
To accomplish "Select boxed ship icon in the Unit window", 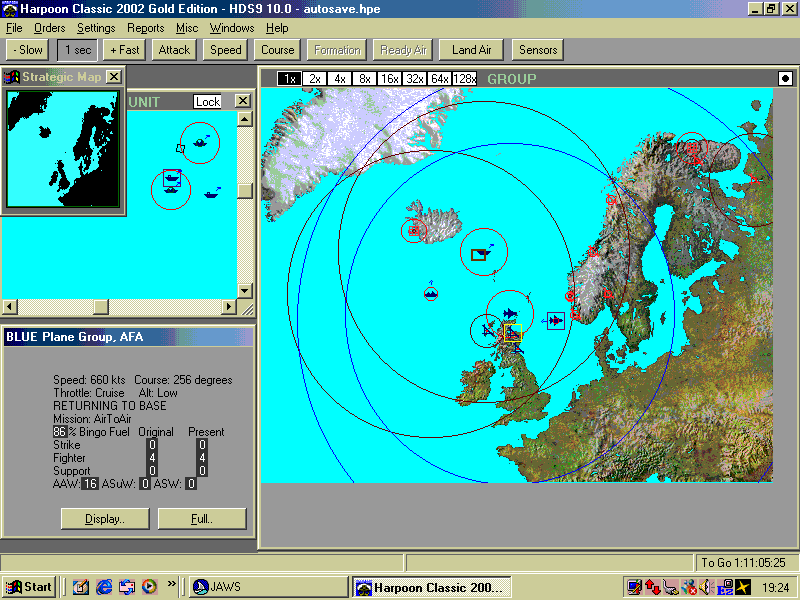I will [x=172, y=178].
